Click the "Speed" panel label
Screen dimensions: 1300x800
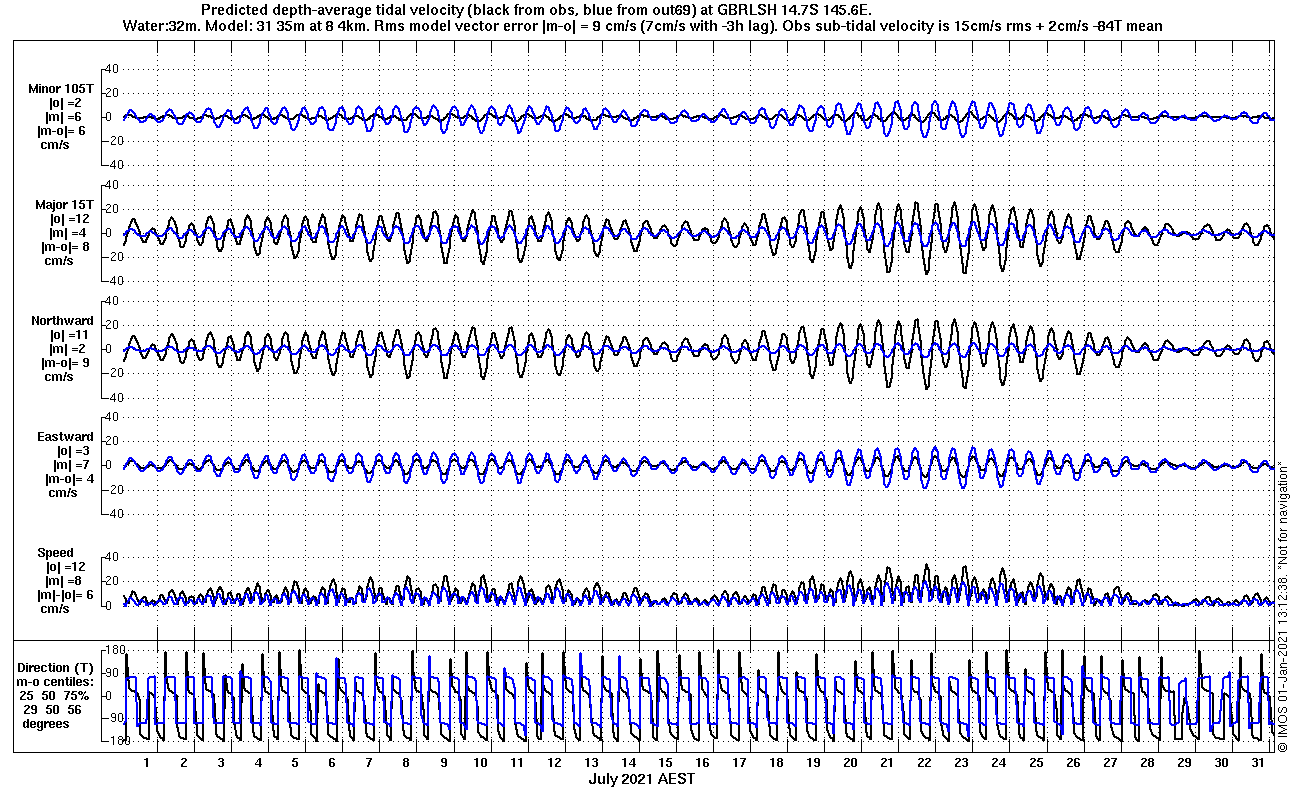pos(56,552)
